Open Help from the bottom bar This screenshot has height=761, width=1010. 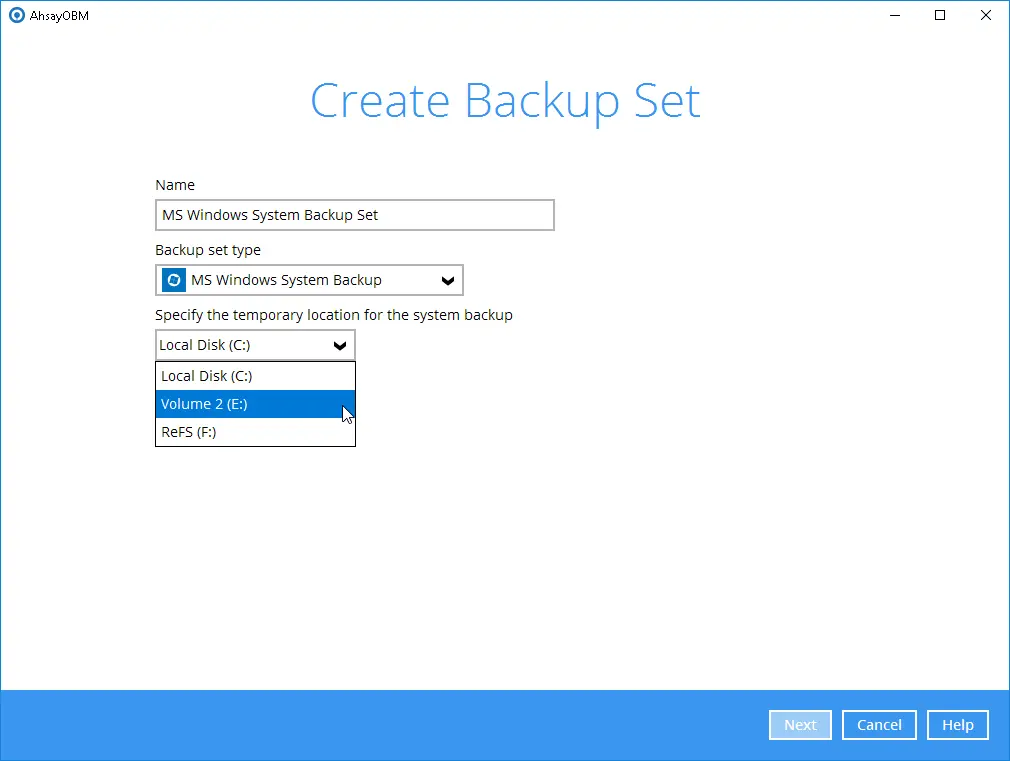957,725
